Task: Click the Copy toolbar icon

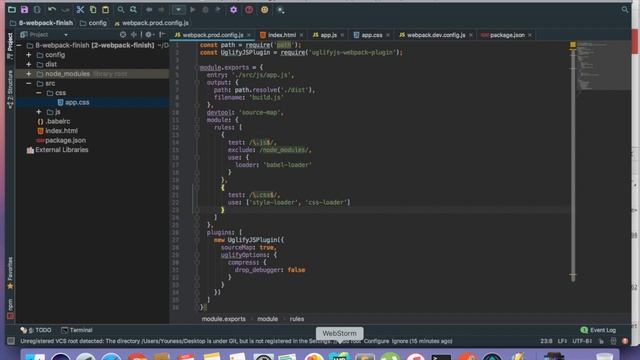Action: click(x=93, y=9)
